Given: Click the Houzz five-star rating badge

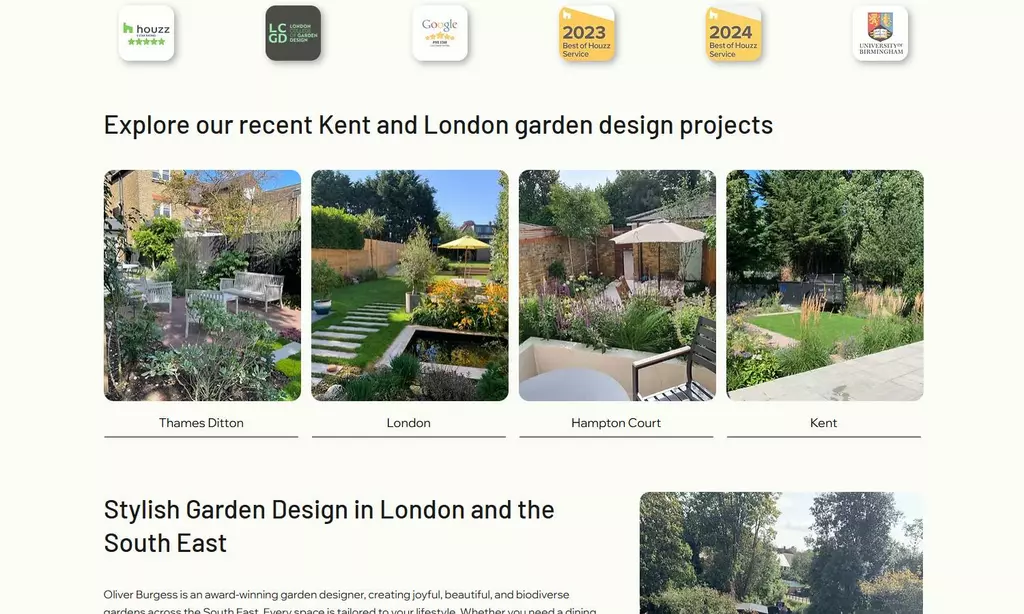Looking at the screenshot, I should [x=146, y=33].
